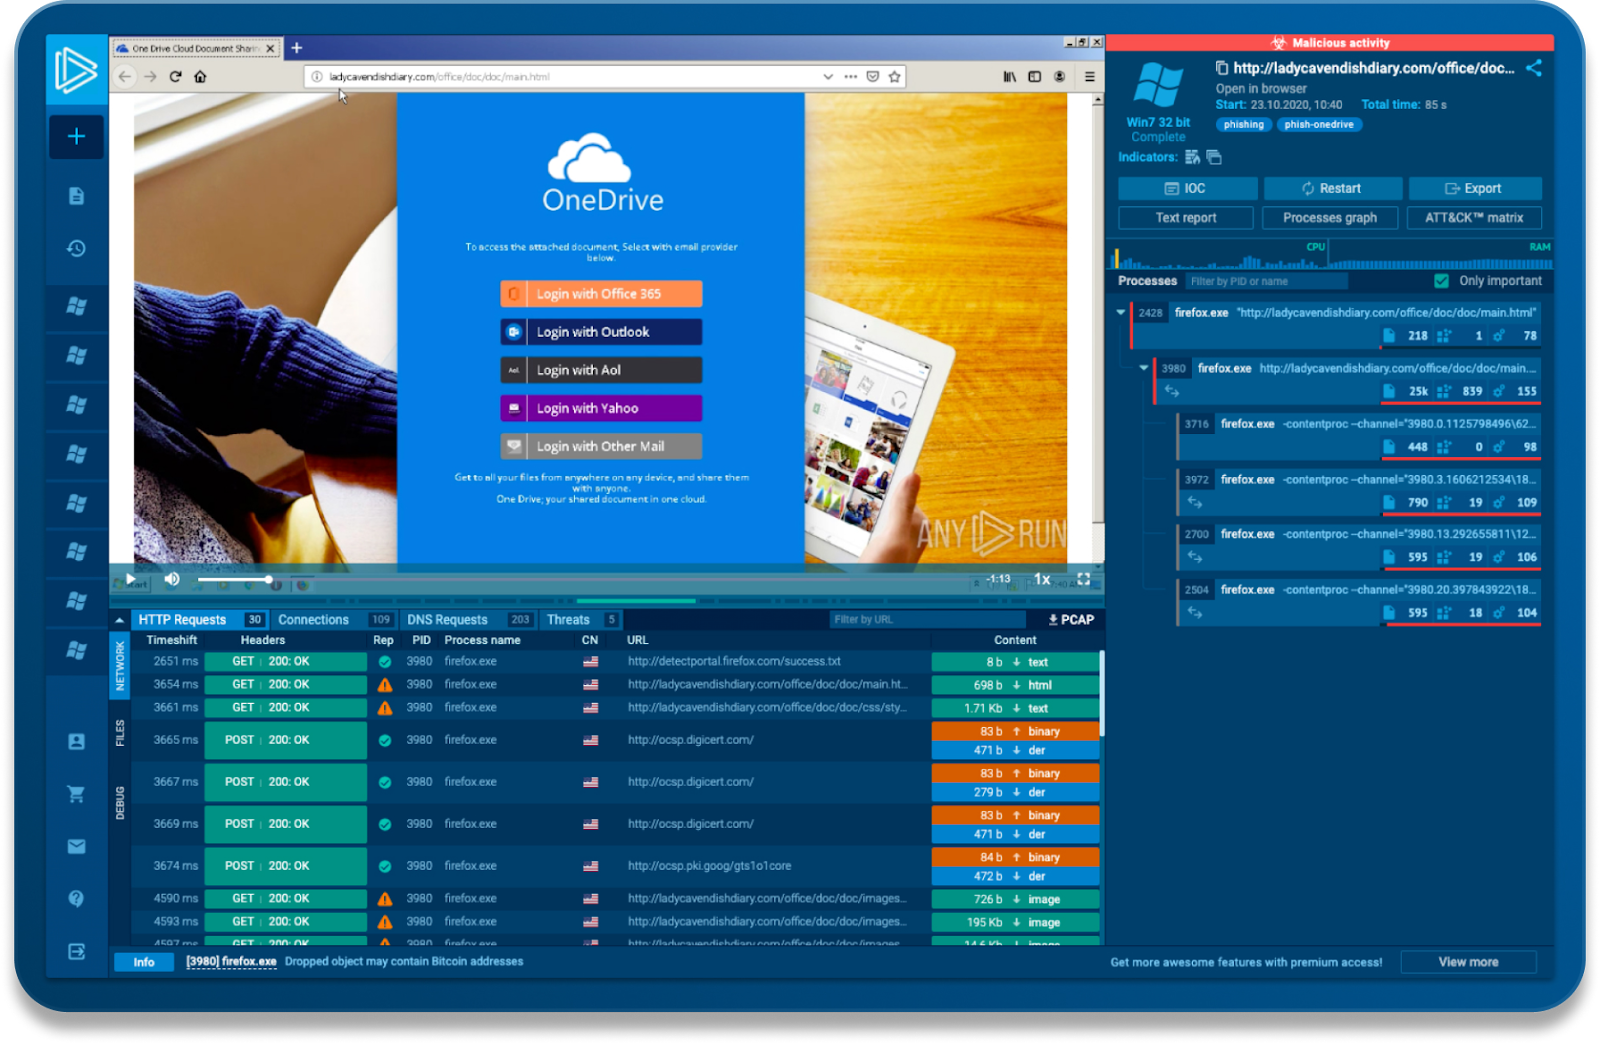Click the Filter by PID or name field

[x=1267, y=282]
